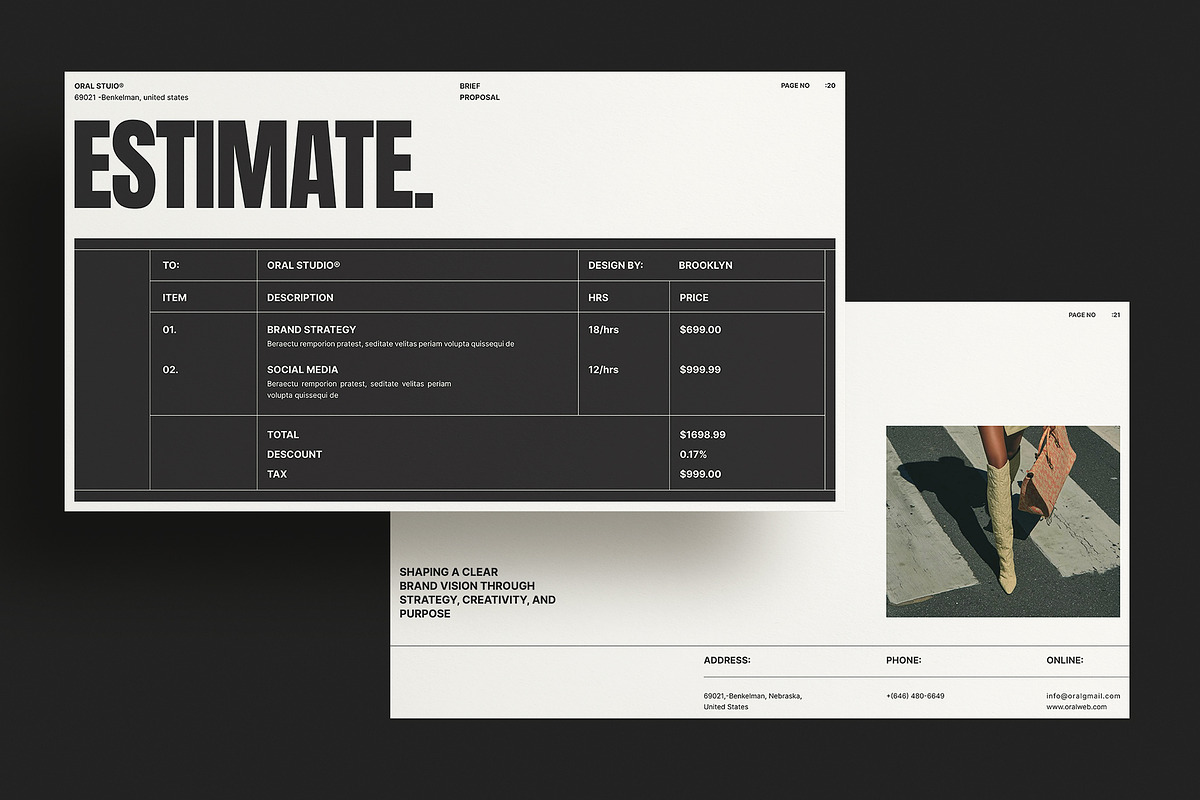Click the photo of boots and handbag
The height and width of the screenshot is (800, 1200).
coord(1003,521)
